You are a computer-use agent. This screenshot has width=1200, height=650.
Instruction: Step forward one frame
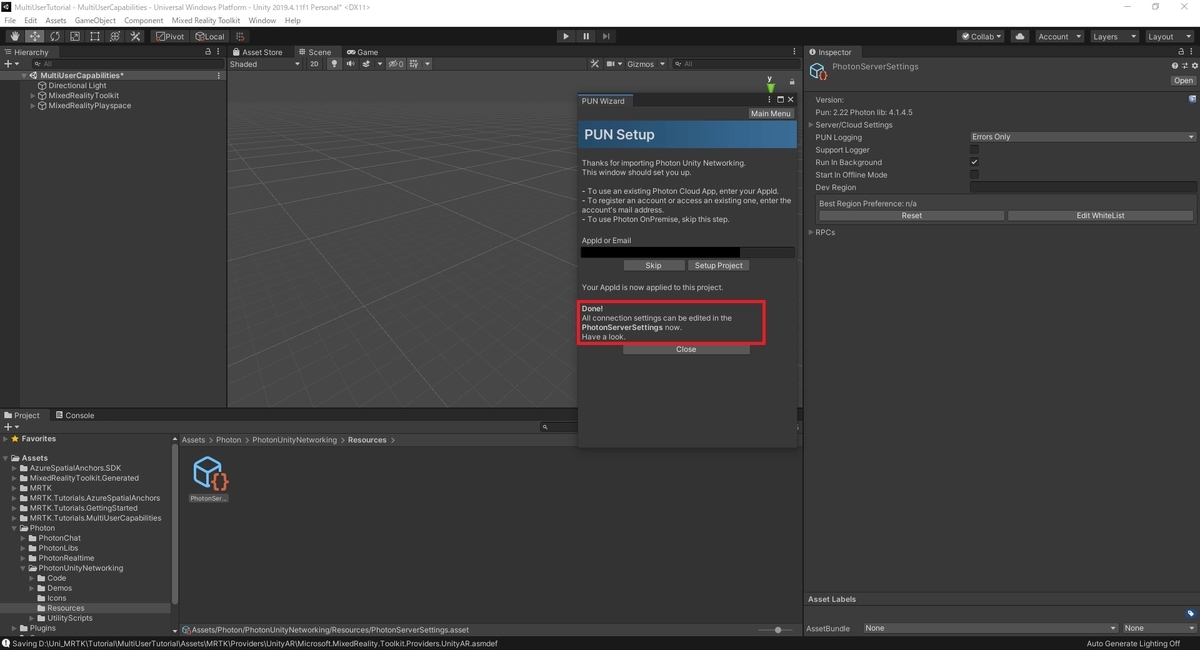coord(606,36)
